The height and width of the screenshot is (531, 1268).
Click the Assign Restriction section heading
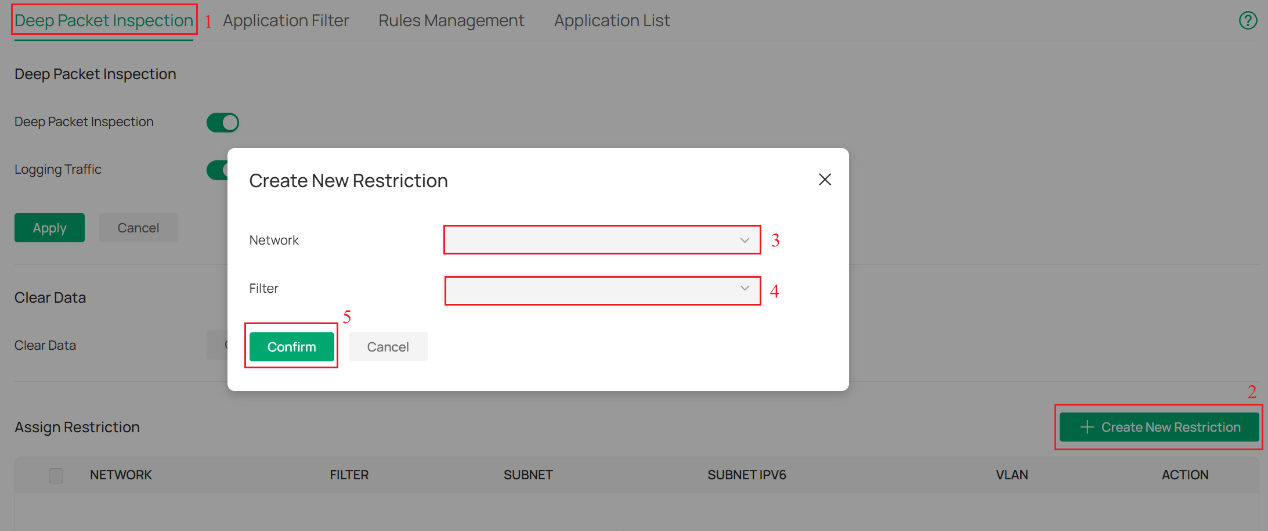(x=77, y=427)
